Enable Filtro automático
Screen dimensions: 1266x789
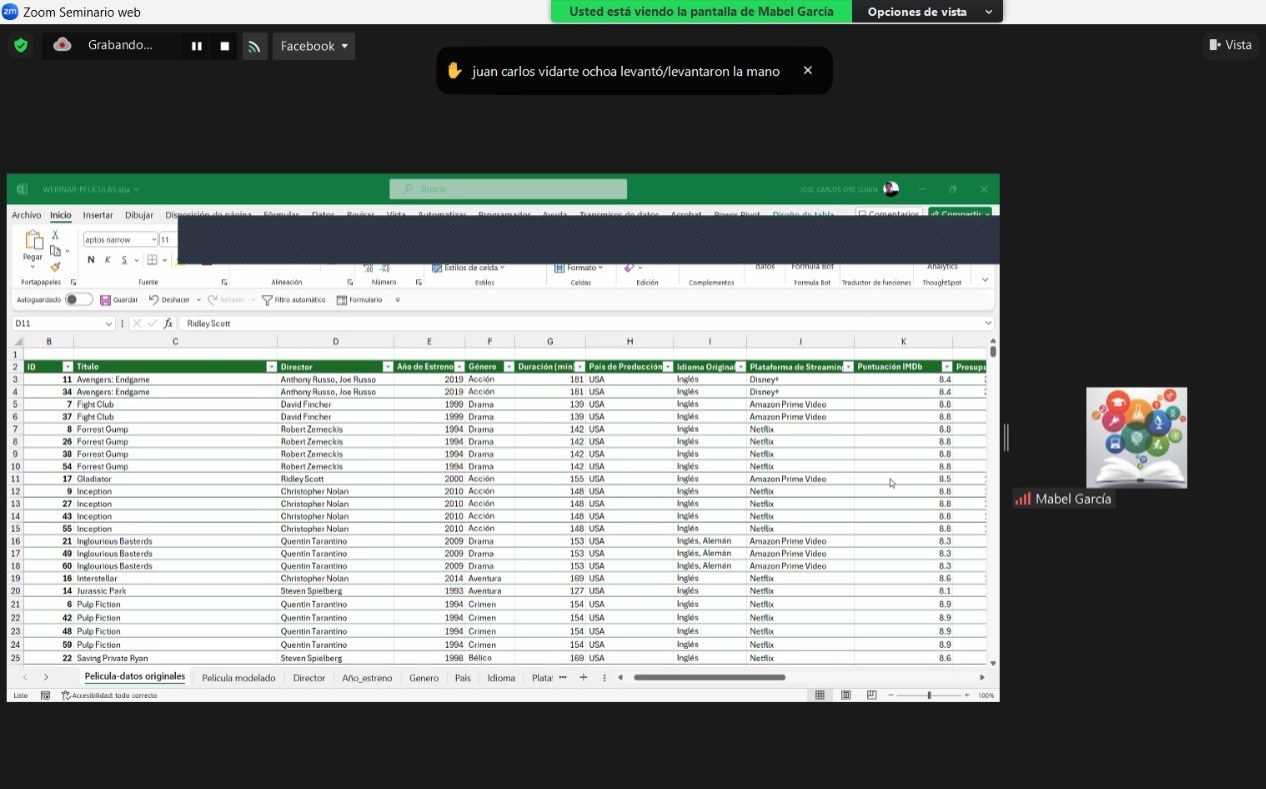point(294,300)
